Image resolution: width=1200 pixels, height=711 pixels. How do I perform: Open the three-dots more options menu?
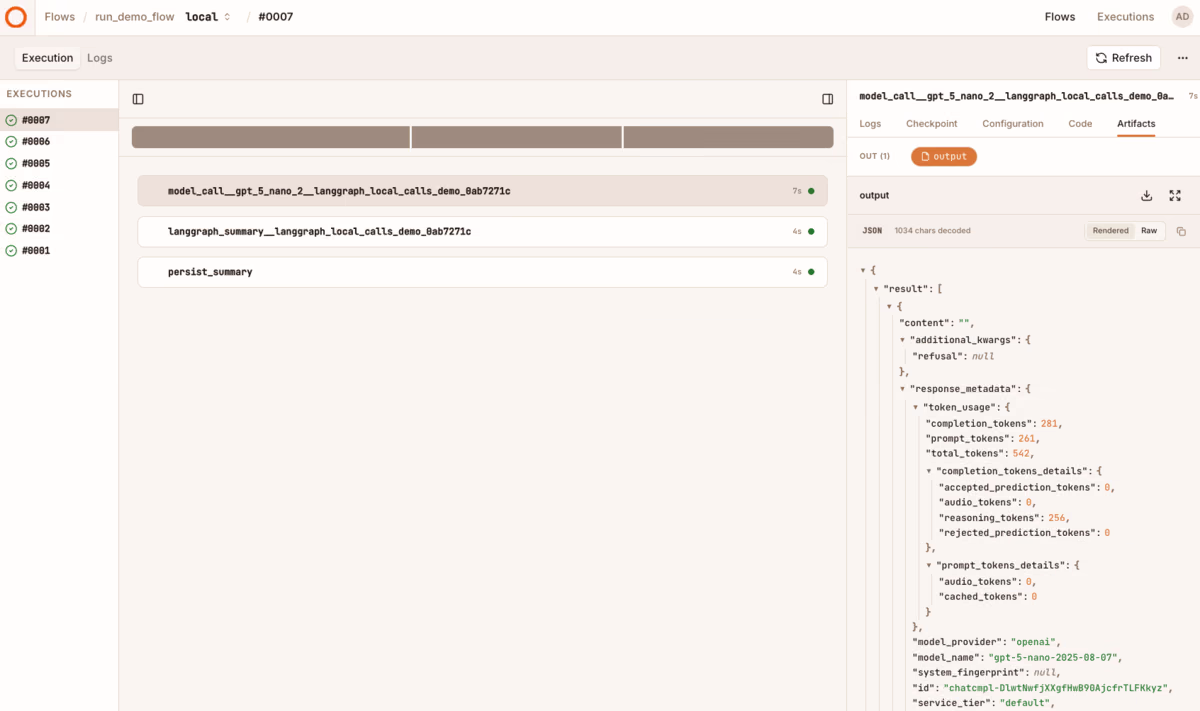(x=1182, y=58)
